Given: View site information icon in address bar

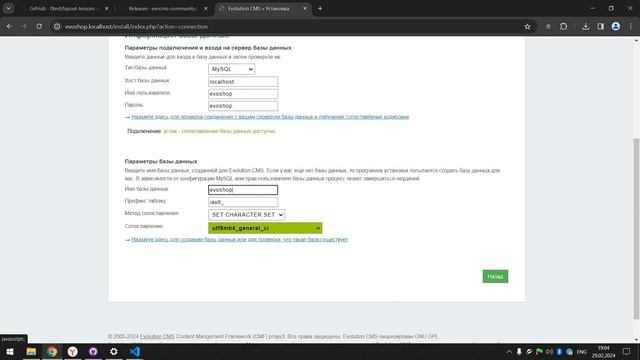Looking at the screenshot, I should point(57,27).
